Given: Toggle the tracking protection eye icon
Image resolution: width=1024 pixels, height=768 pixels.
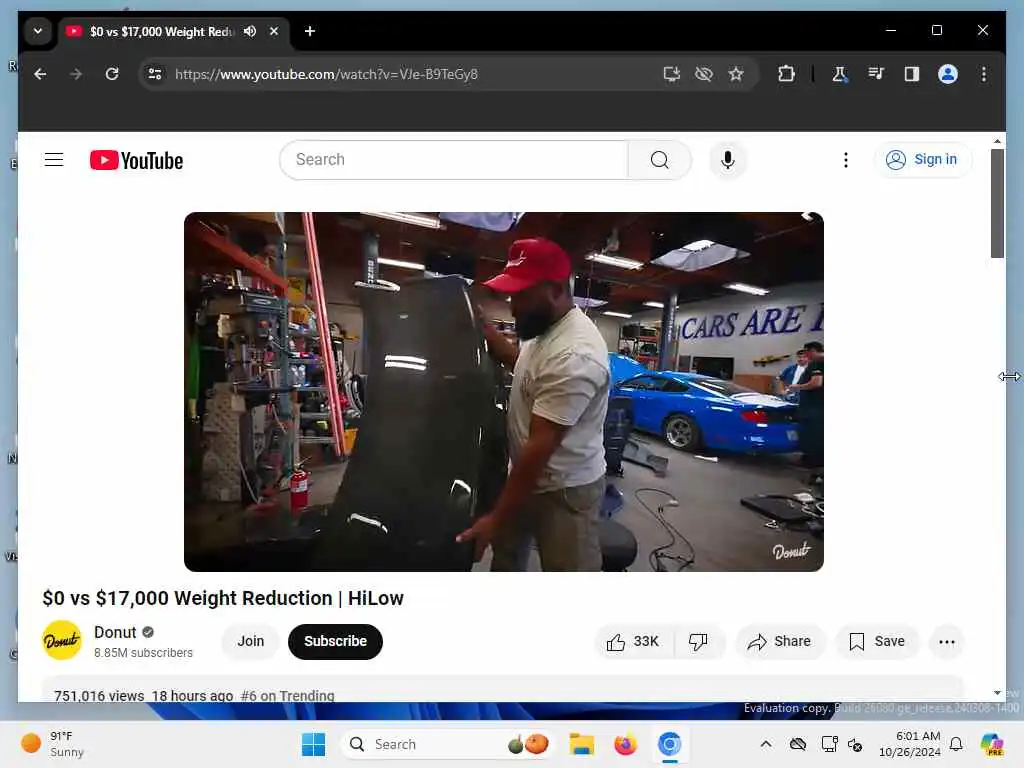Looking at the screenshot, I should tap(704, 74).
